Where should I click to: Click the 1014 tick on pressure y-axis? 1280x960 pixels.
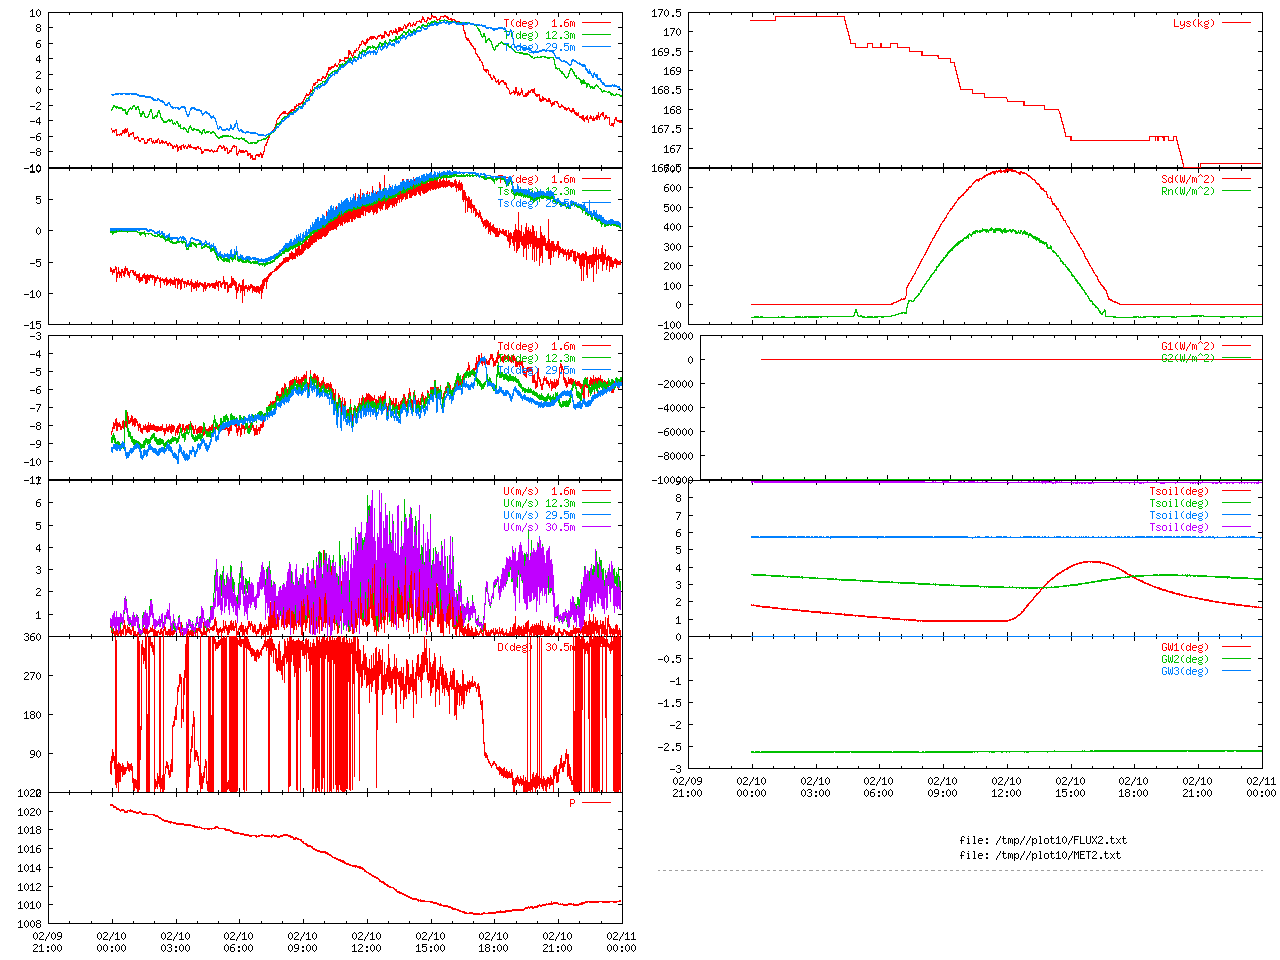coord(30,868)
